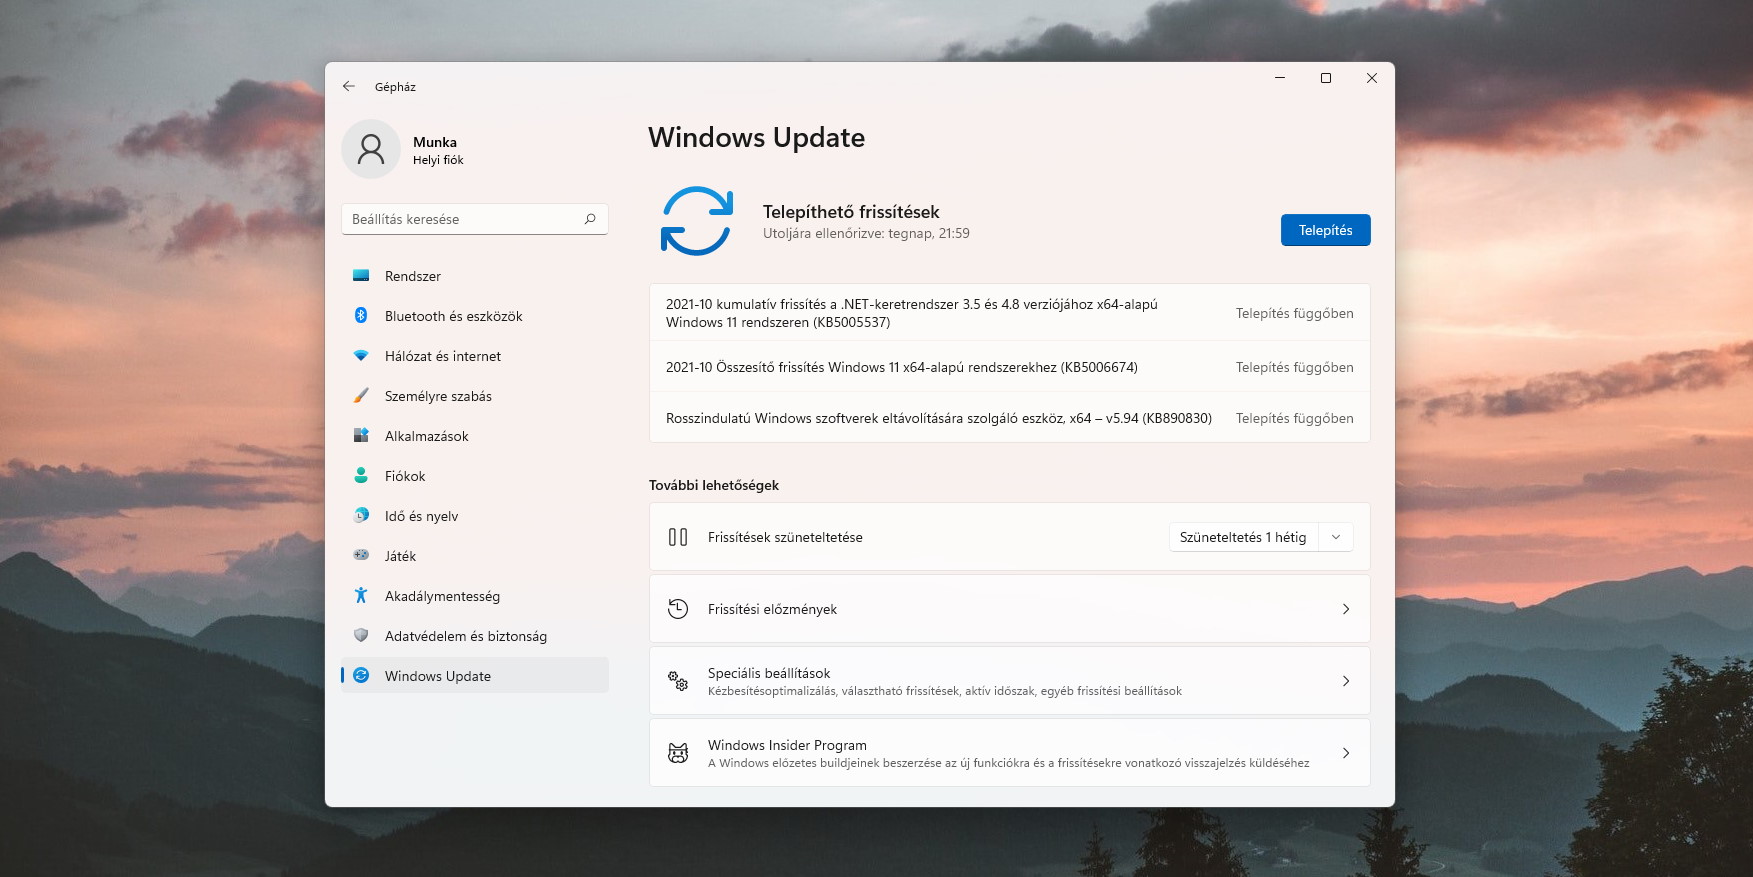Open Idő és nyelv settings
The width and height of the screenshot is (1753, 877).
475,516
